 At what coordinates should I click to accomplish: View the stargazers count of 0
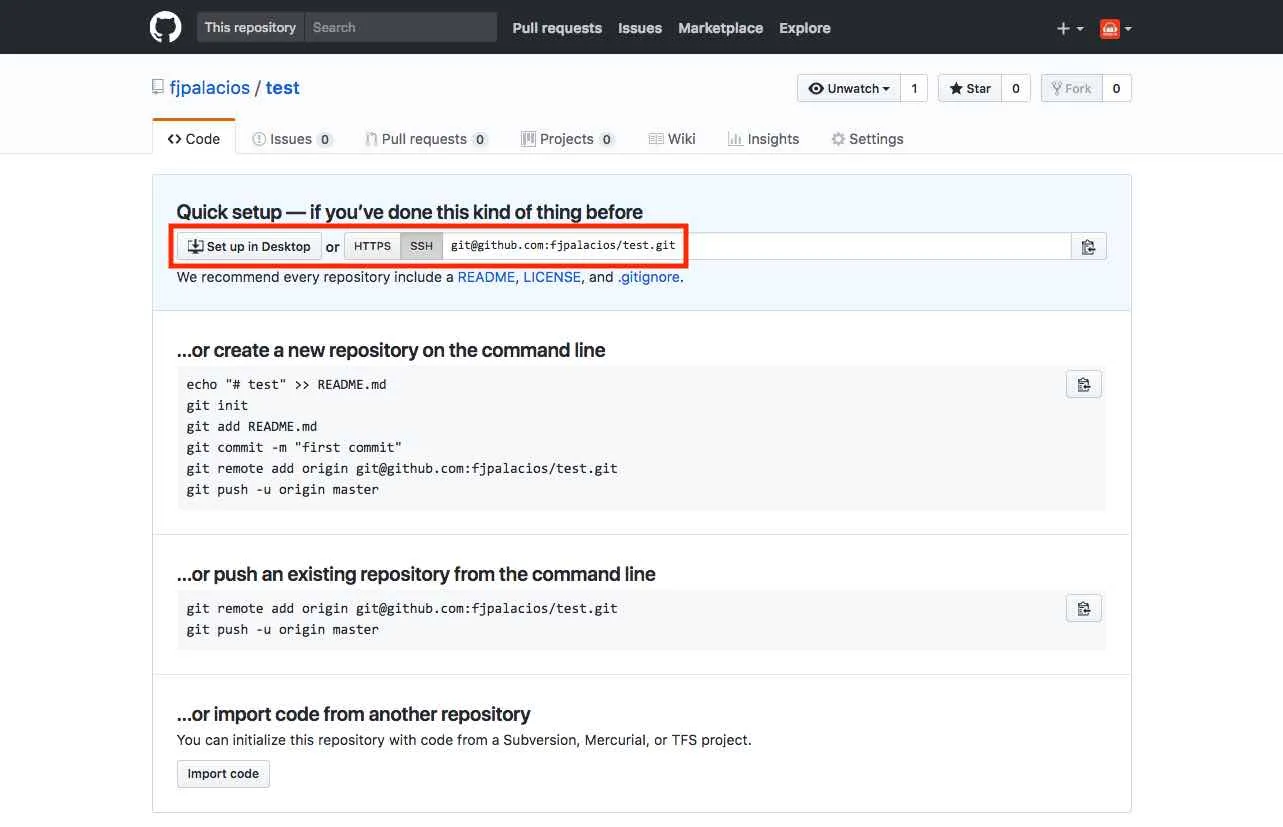(1015, 88)
